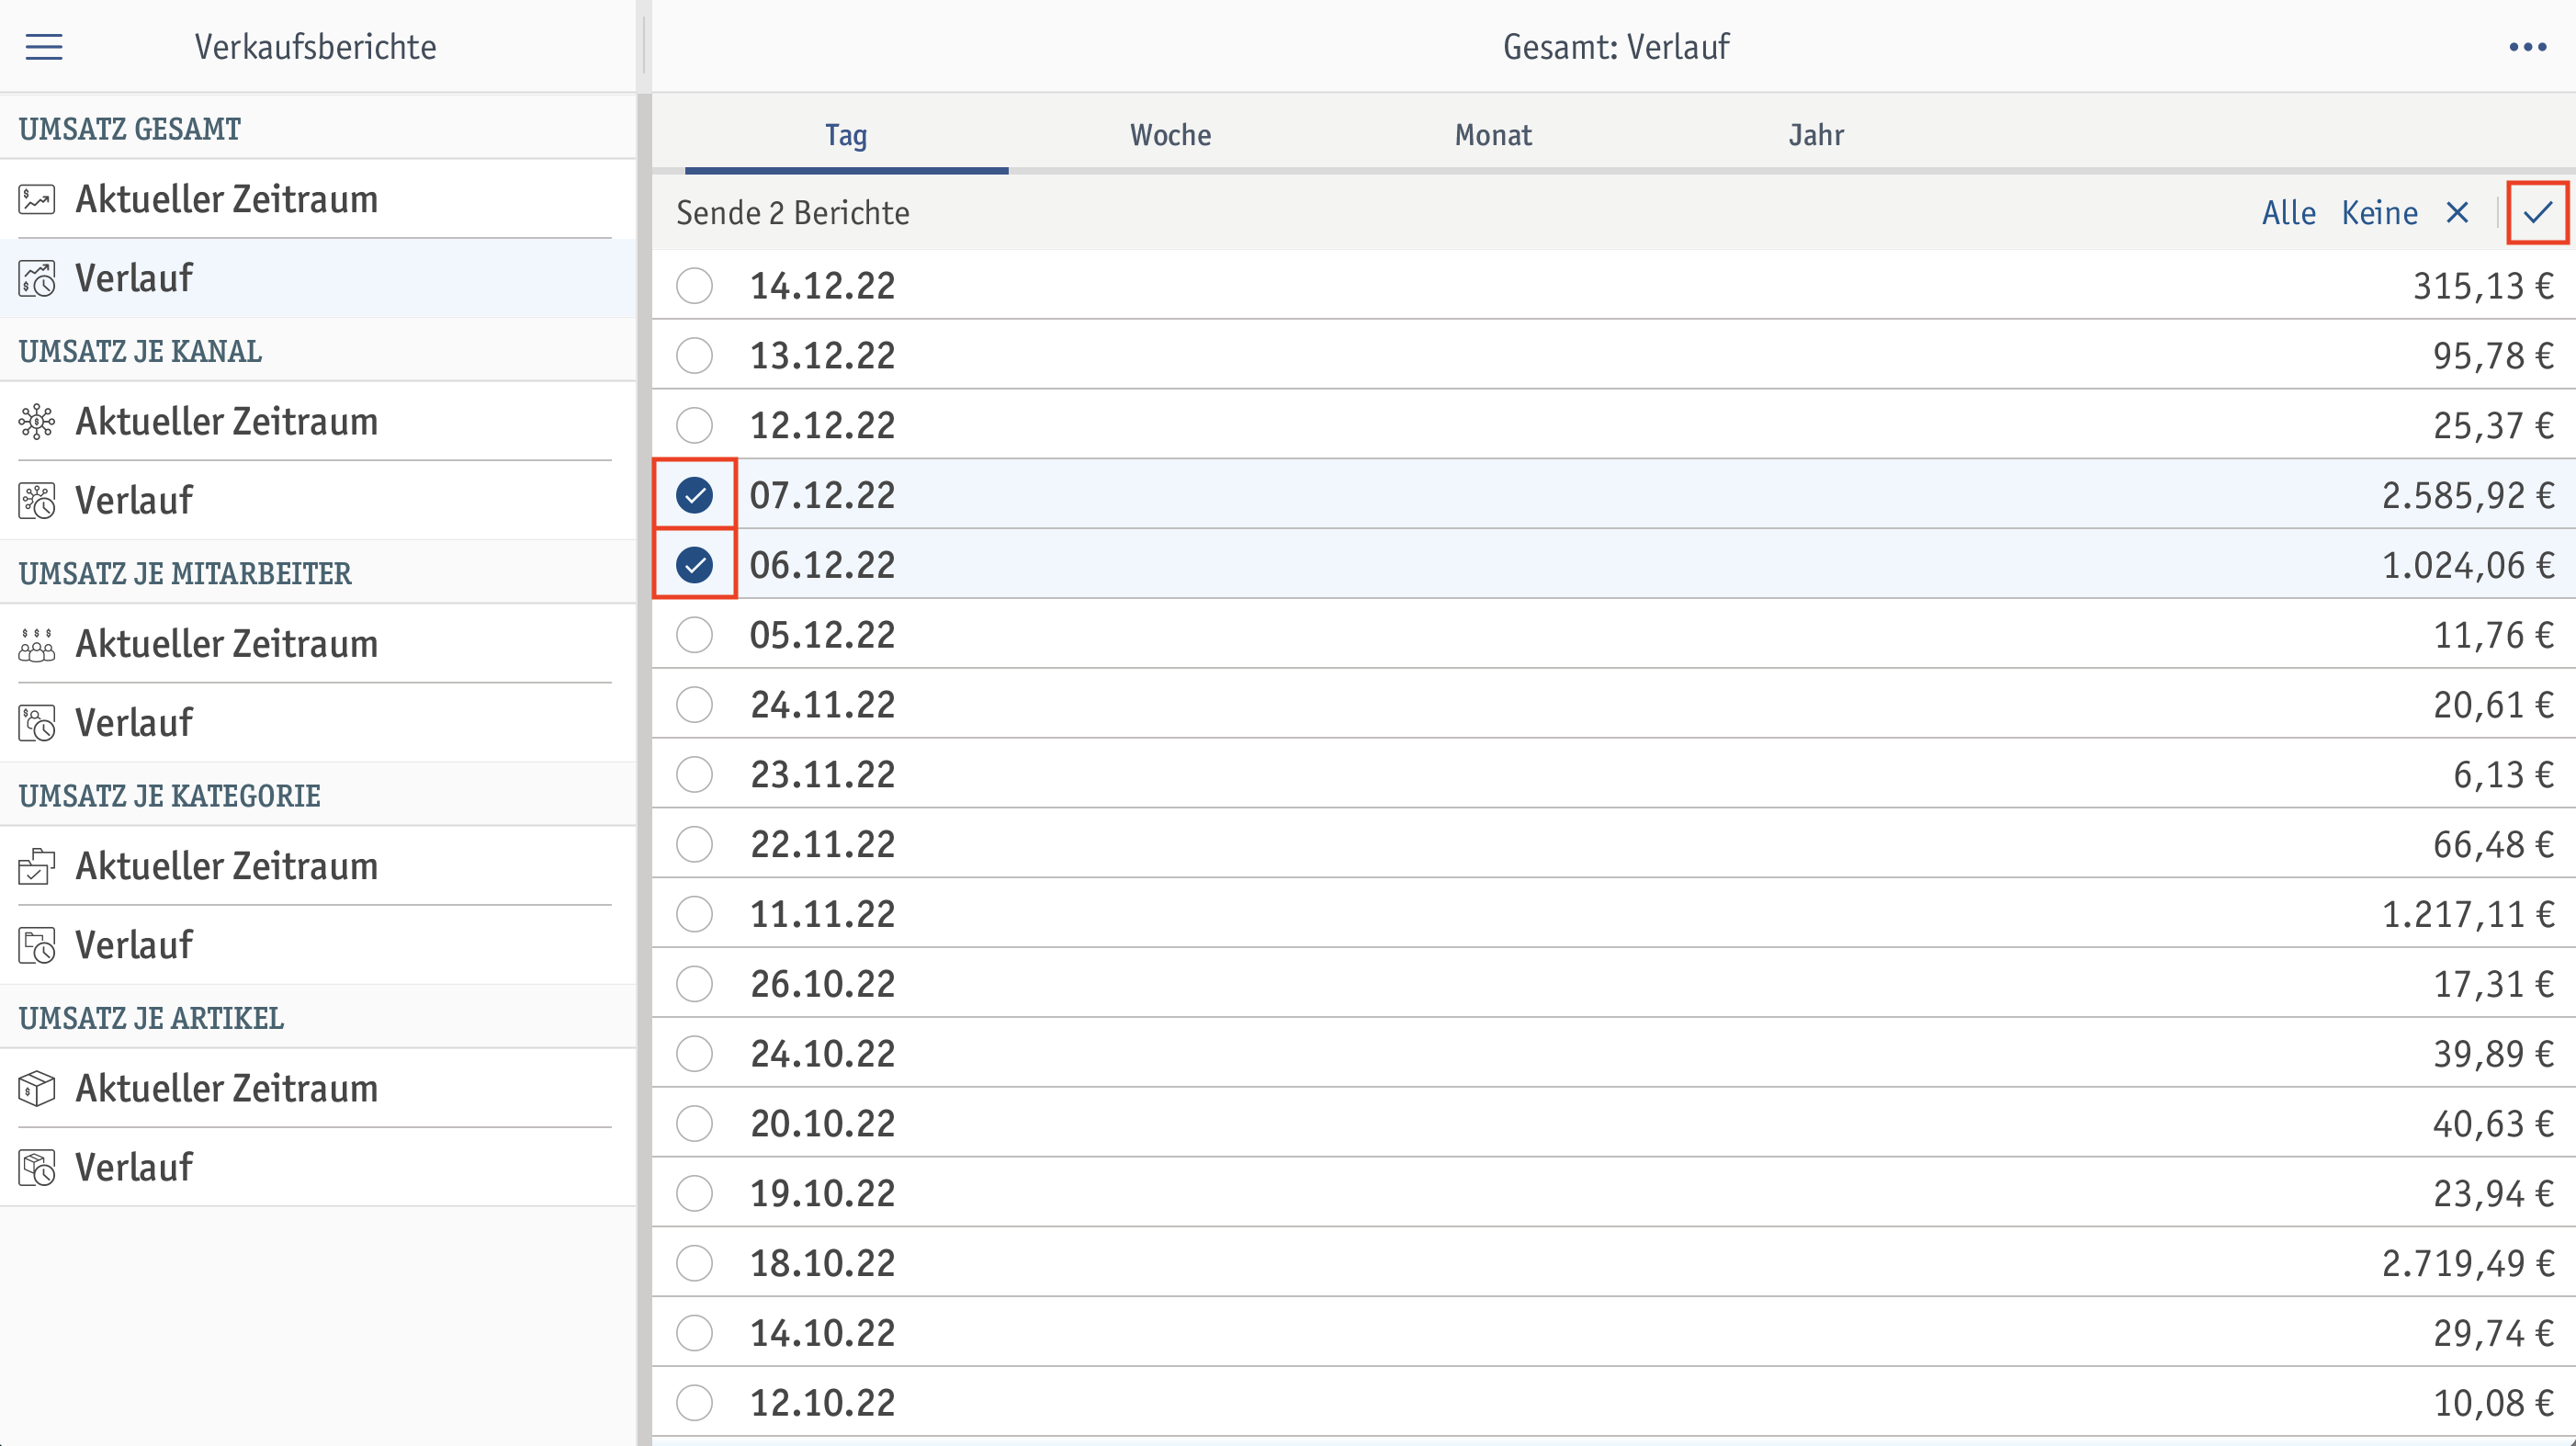Select the 05.12.22 report radio

[x=694, y=635]
